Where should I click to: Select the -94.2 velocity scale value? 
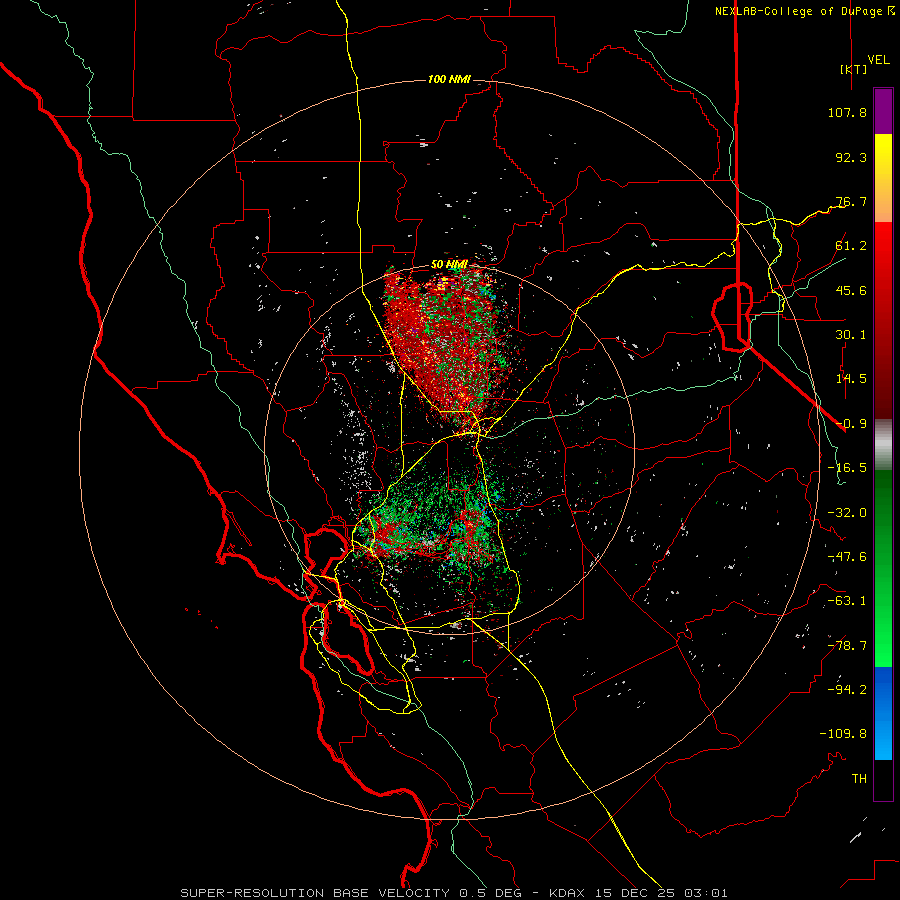pyautogui.click(x=847, y=689)
